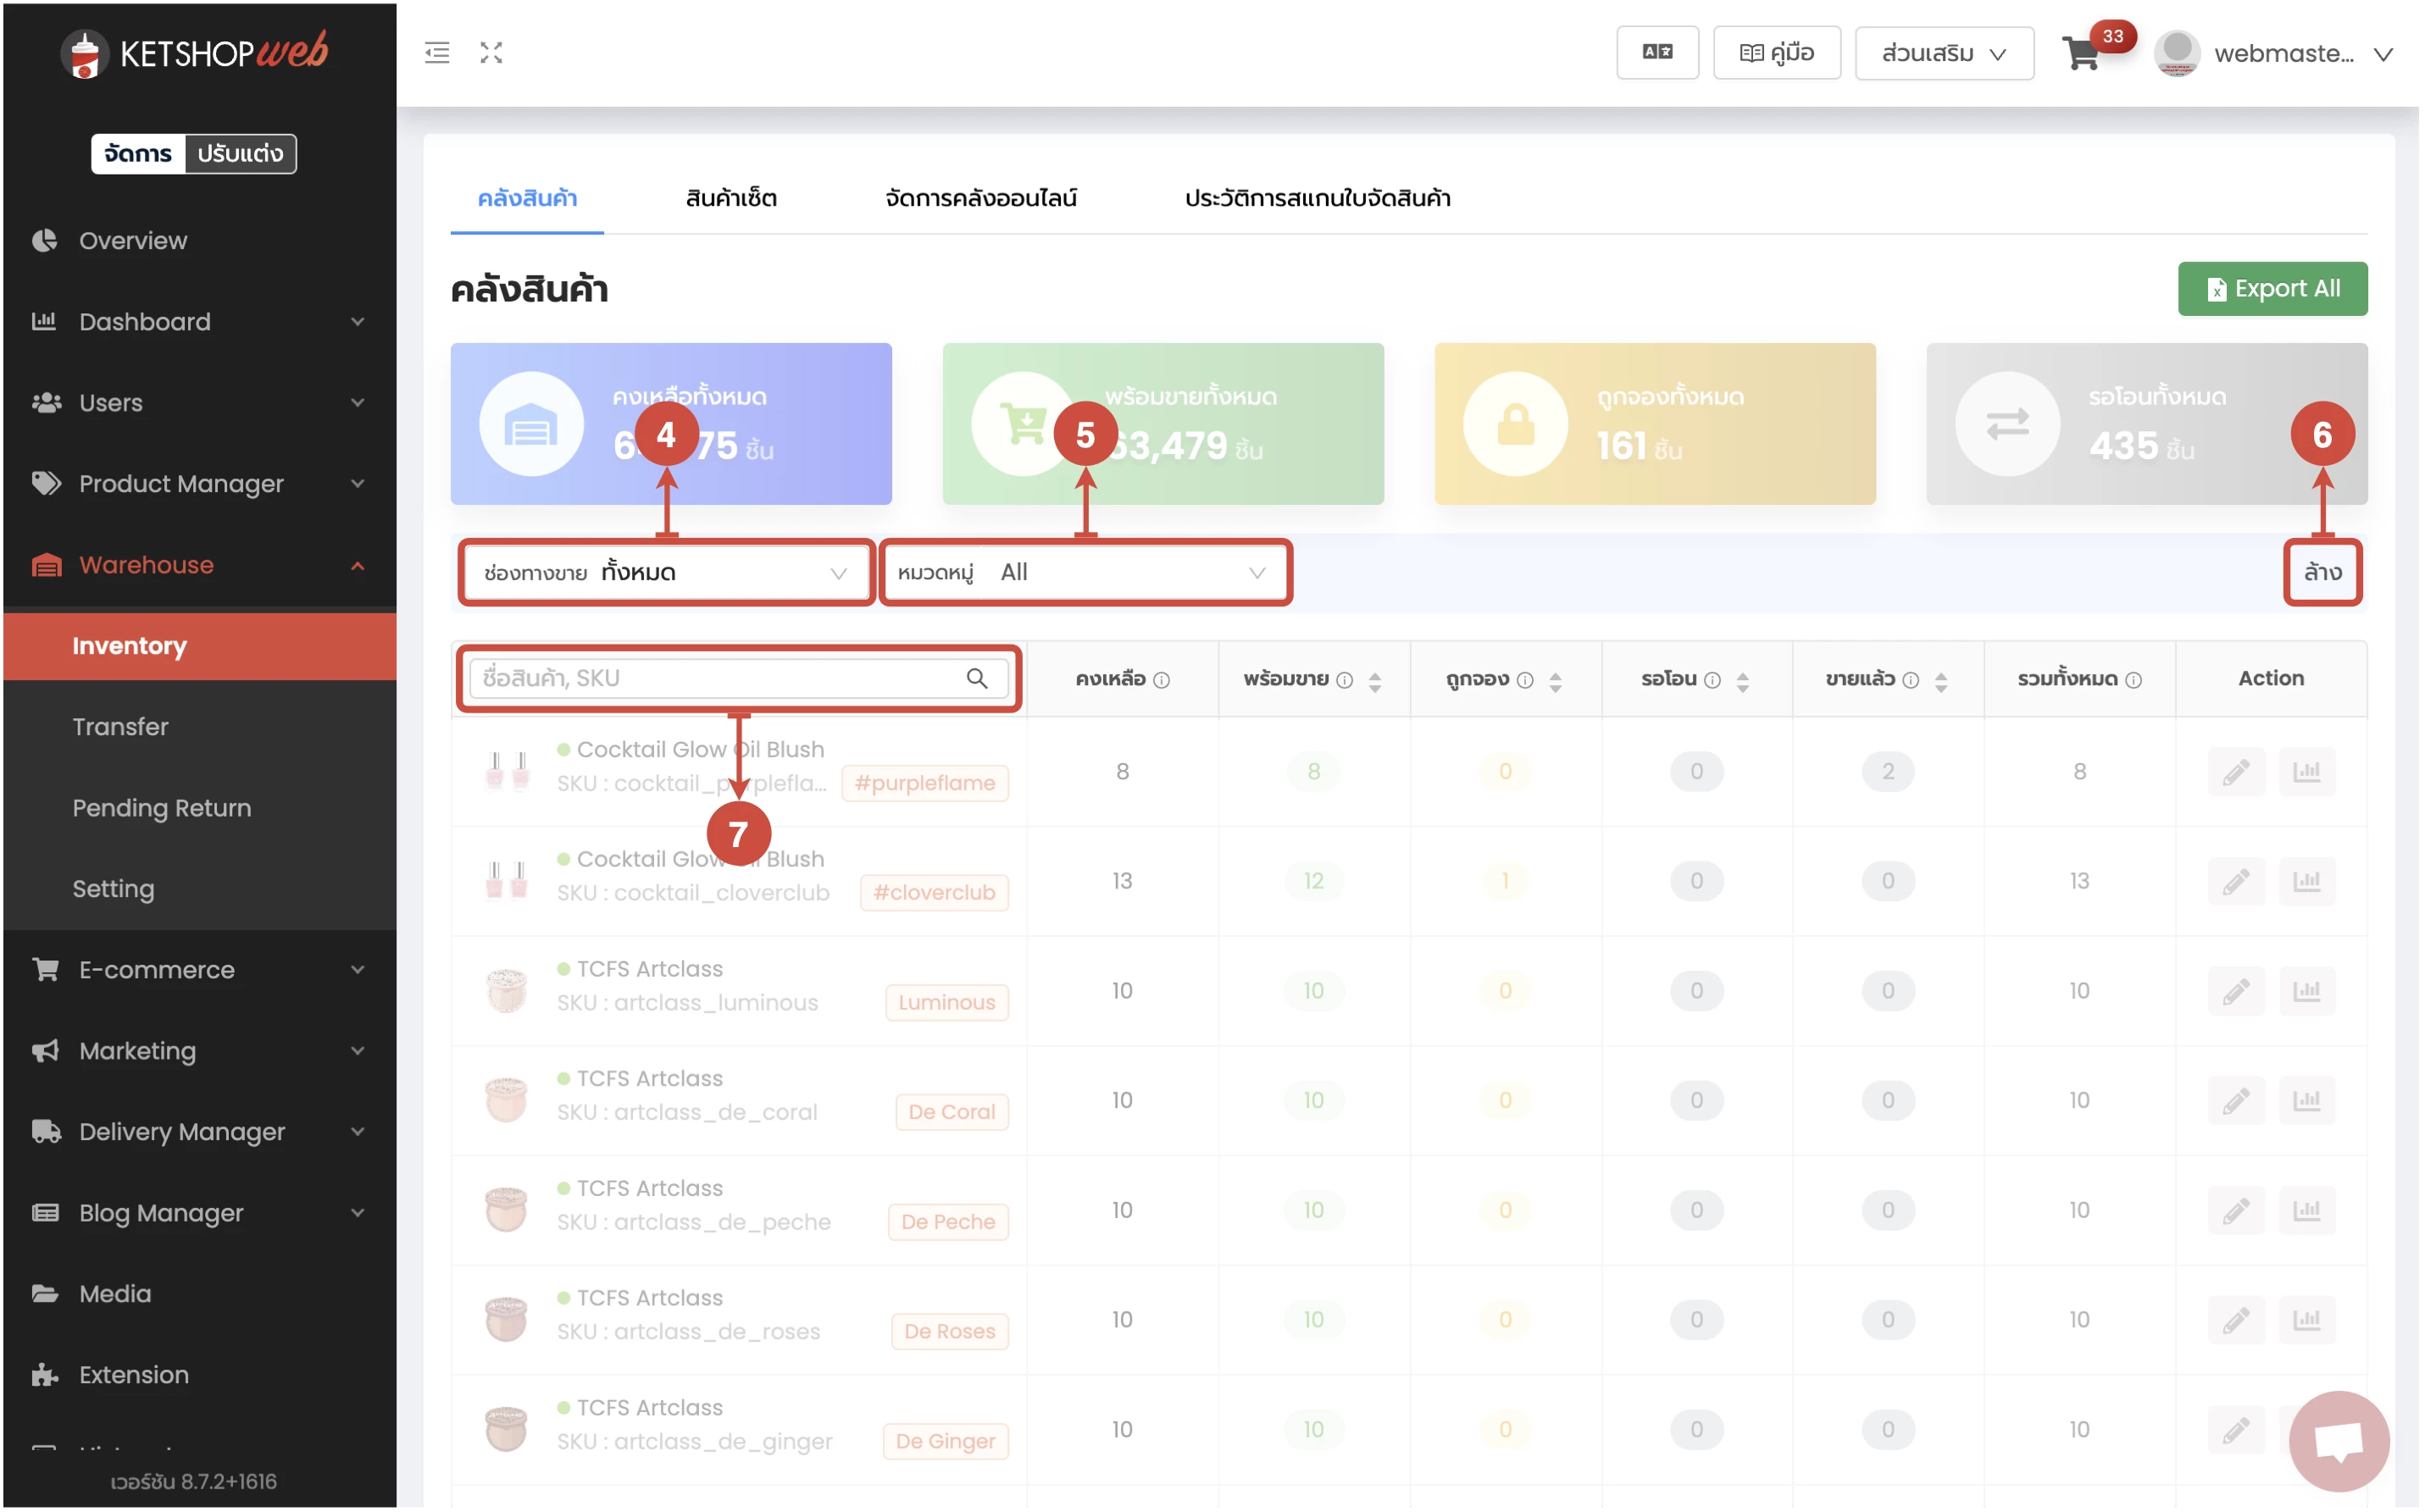Switch to สินค้าเซ็ต tab
The image size is (2425, 1512).
(x=732, y=199)
